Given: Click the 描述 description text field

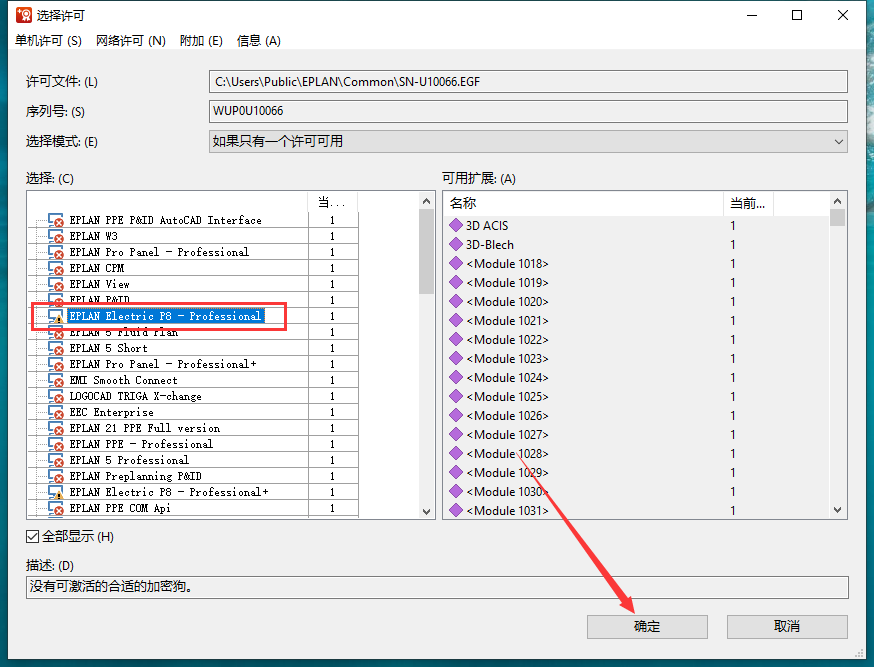Looking at the screenshot, I should (437, 587).
